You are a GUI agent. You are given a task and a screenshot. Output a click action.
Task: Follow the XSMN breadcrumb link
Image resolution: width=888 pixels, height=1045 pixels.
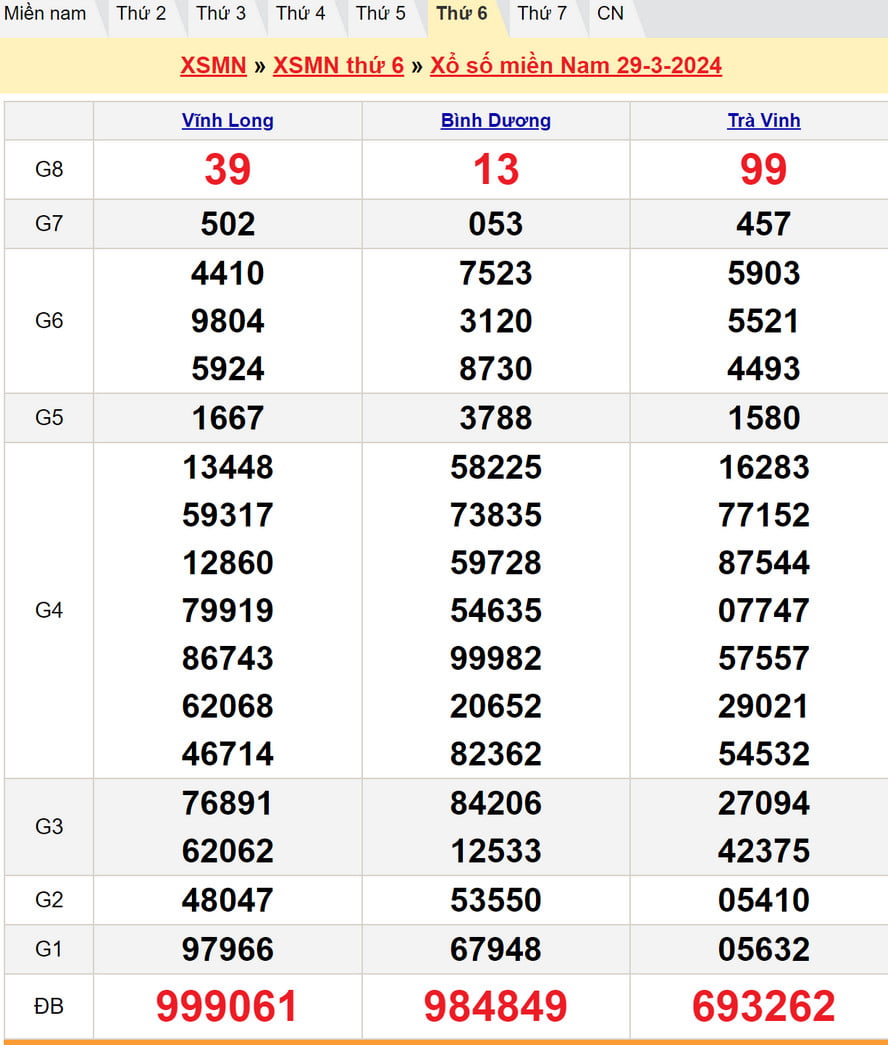pyautogui.click(x=213, y=66)
